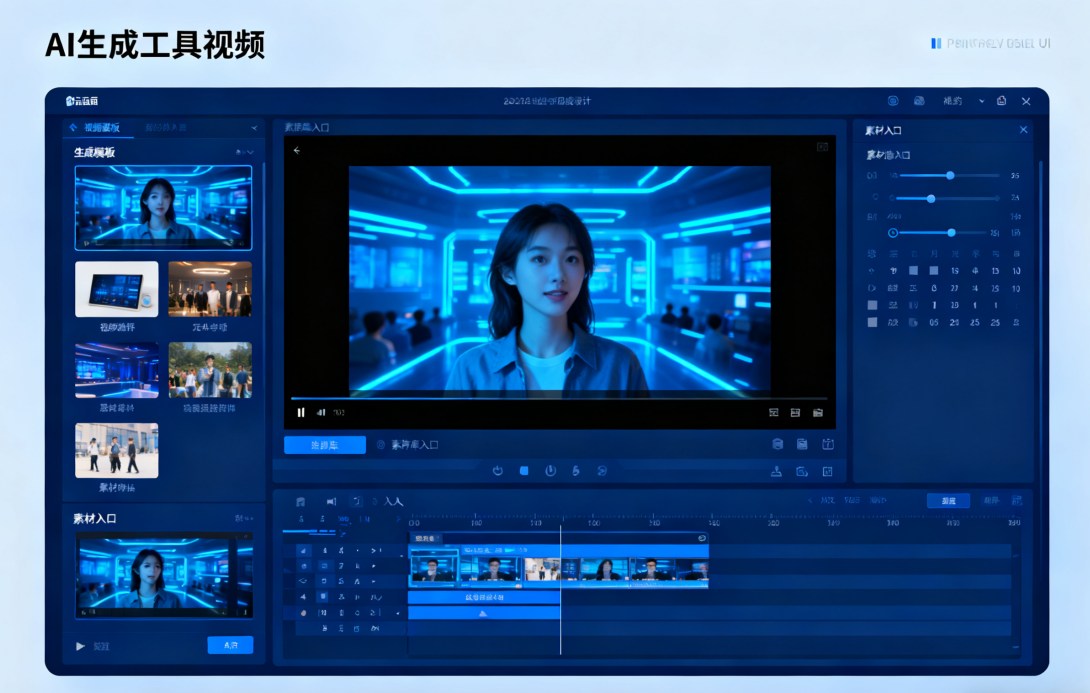Click the volume icon in the player bar

321,412
